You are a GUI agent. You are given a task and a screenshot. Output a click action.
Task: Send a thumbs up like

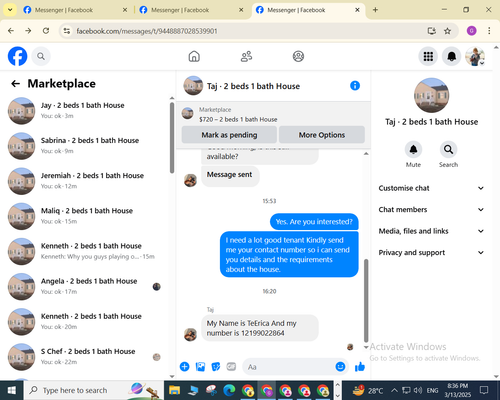pos(360,367)
